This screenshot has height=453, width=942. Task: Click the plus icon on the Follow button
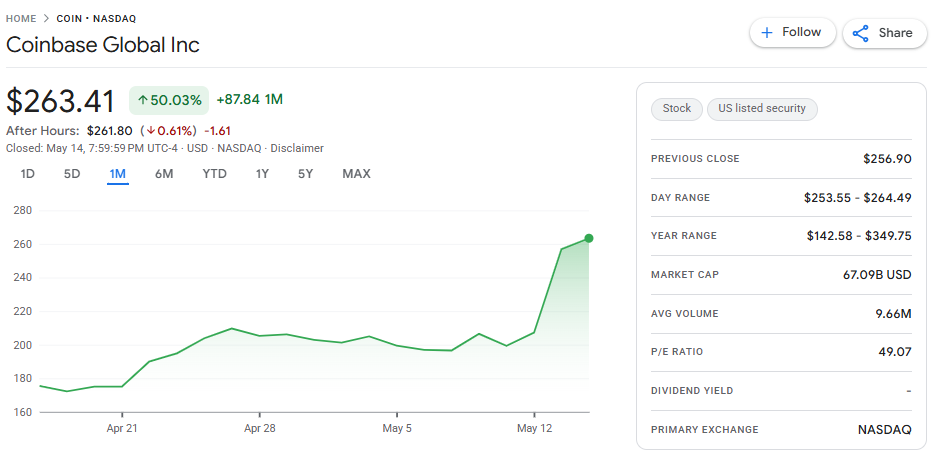point(767,33)
